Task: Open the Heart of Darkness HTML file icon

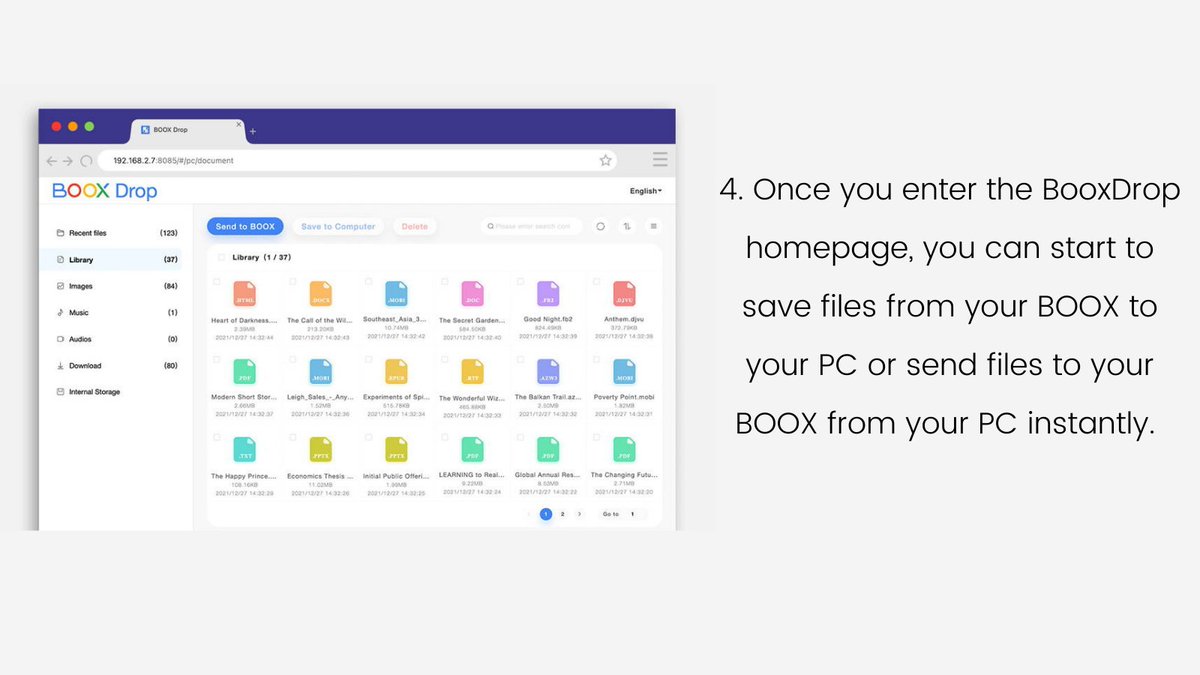Action: [245, 294]
